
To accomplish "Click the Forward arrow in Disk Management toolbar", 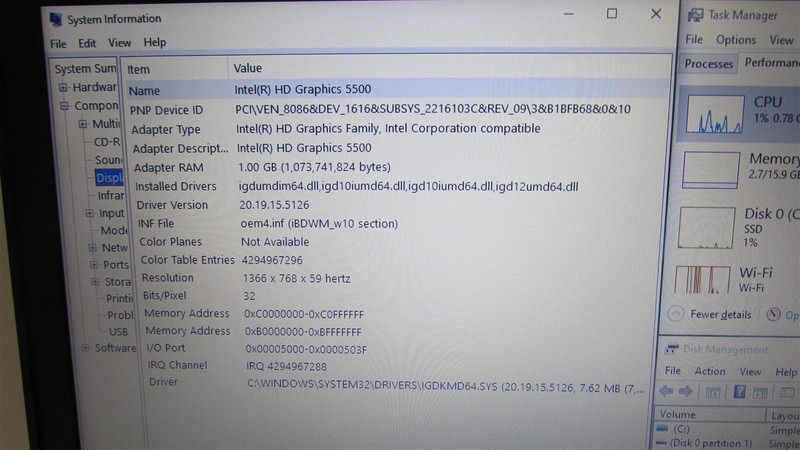I will coord(686,391).
